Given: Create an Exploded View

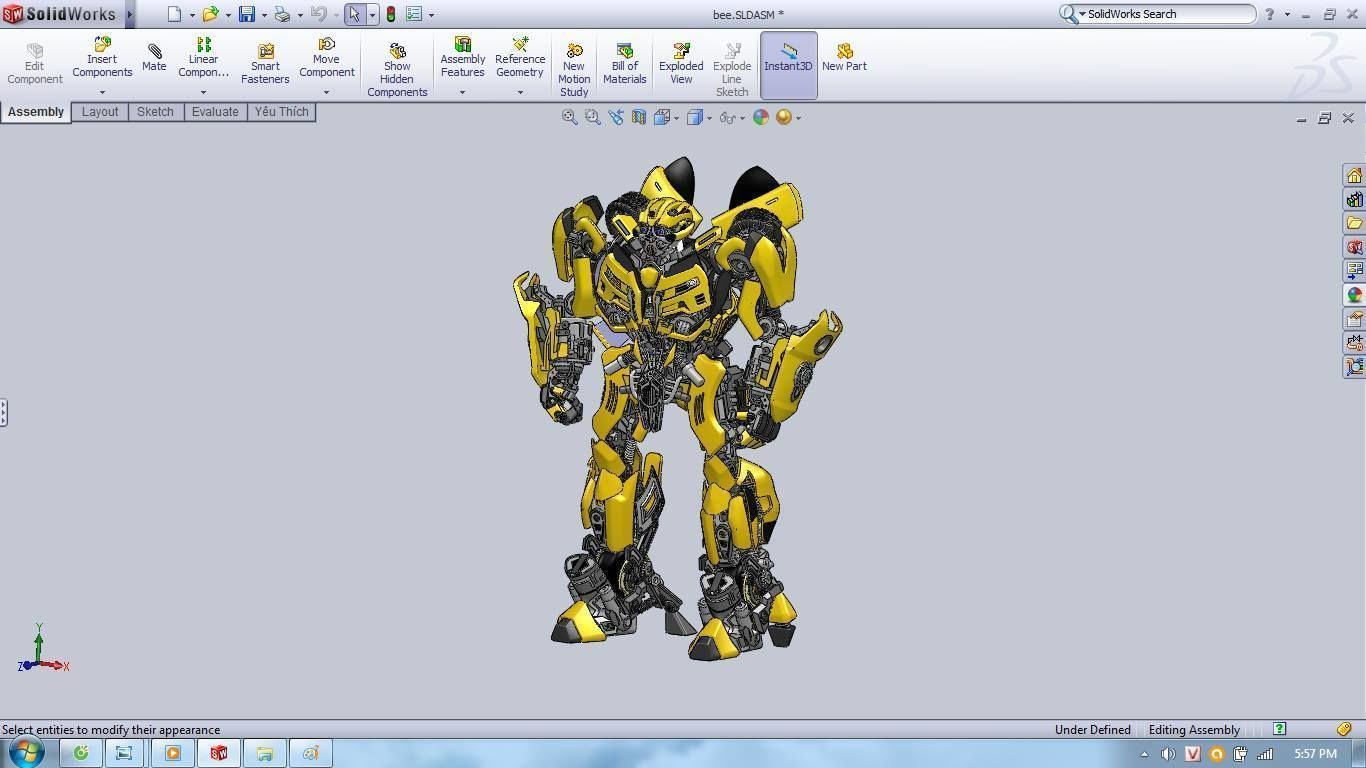Looking at the screenshot, I should (x=681, y=64).
